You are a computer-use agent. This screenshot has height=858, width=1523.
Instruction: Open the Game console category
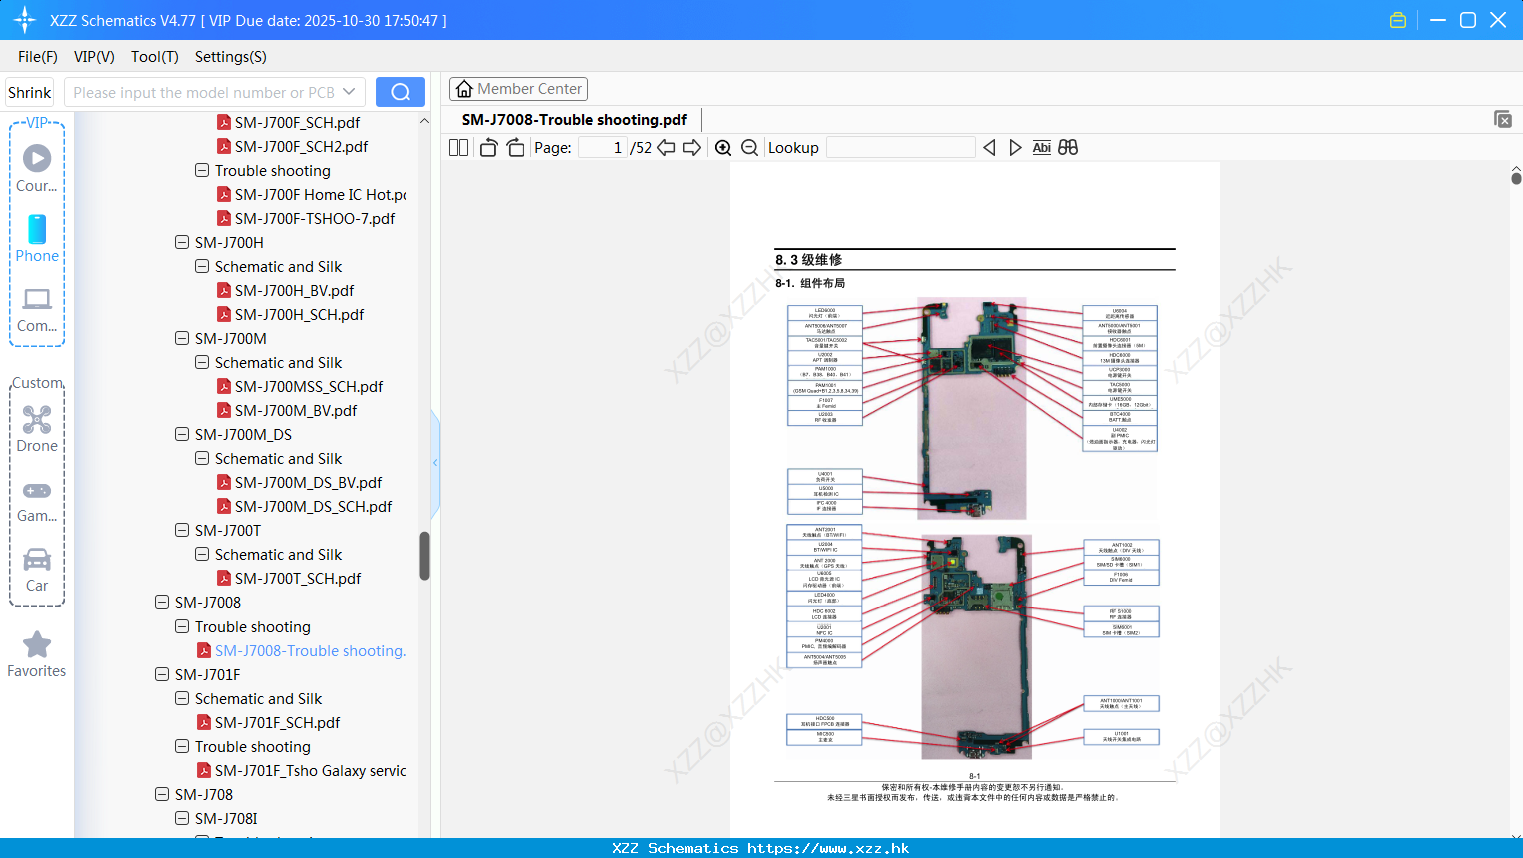(x=37, y=499)
